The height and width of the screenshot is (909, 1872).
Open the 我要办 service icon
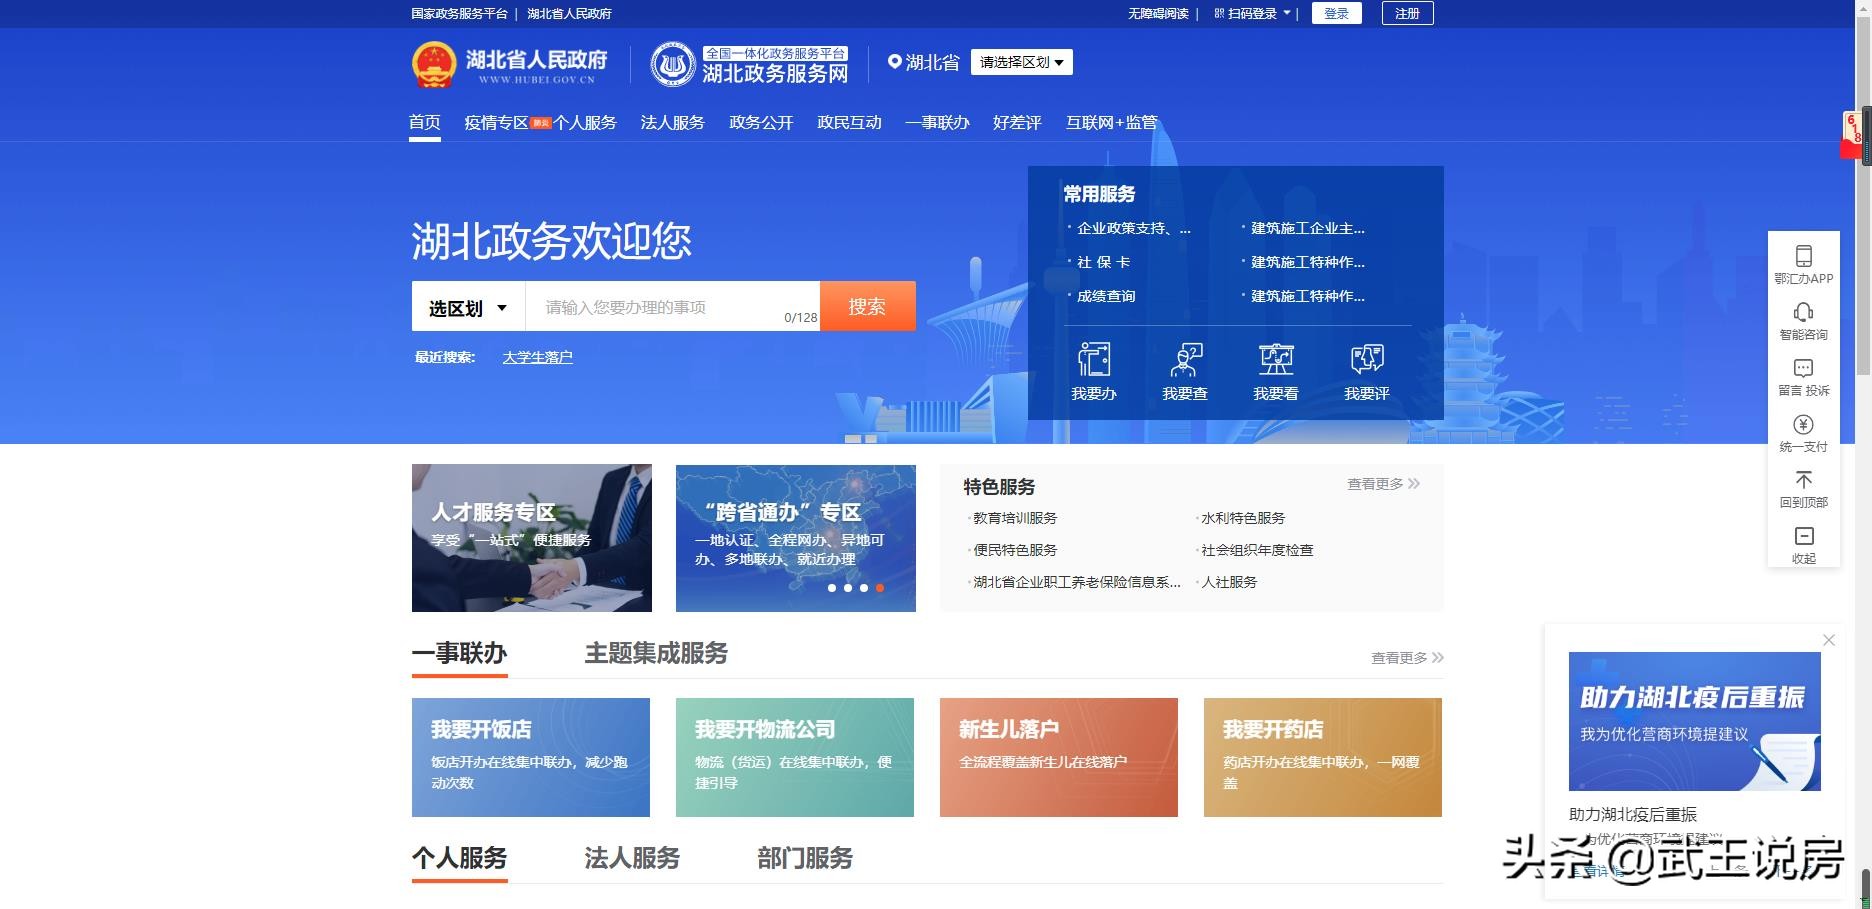1093,370
